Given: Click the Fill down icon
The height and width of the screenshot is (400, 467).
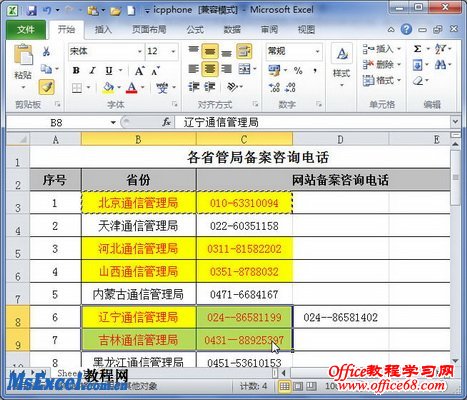Looking at the screenshot, I should pyautogui.click(x=418, y=65).
